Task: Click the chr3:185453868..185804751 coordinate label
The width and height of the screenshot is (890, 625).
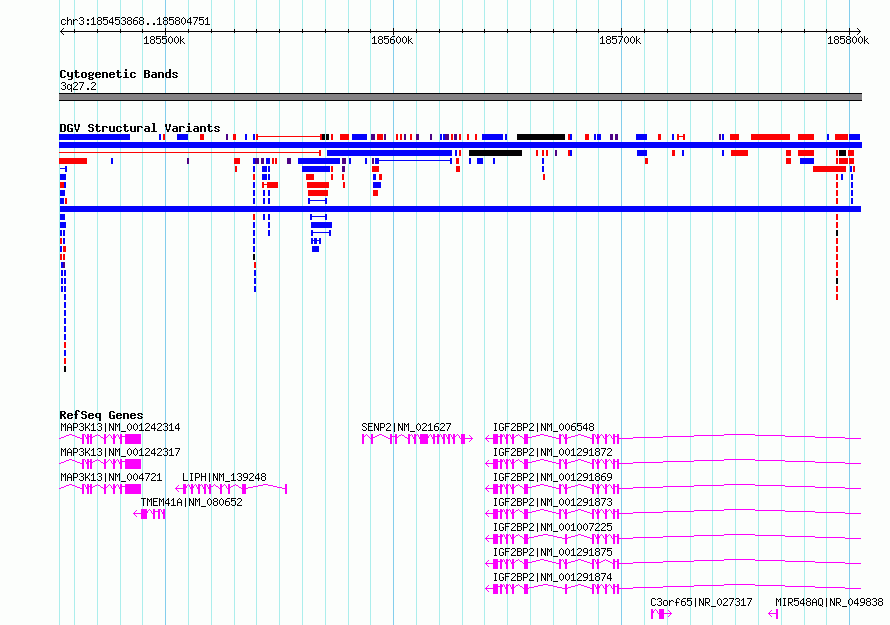Action: pos(135,21)
